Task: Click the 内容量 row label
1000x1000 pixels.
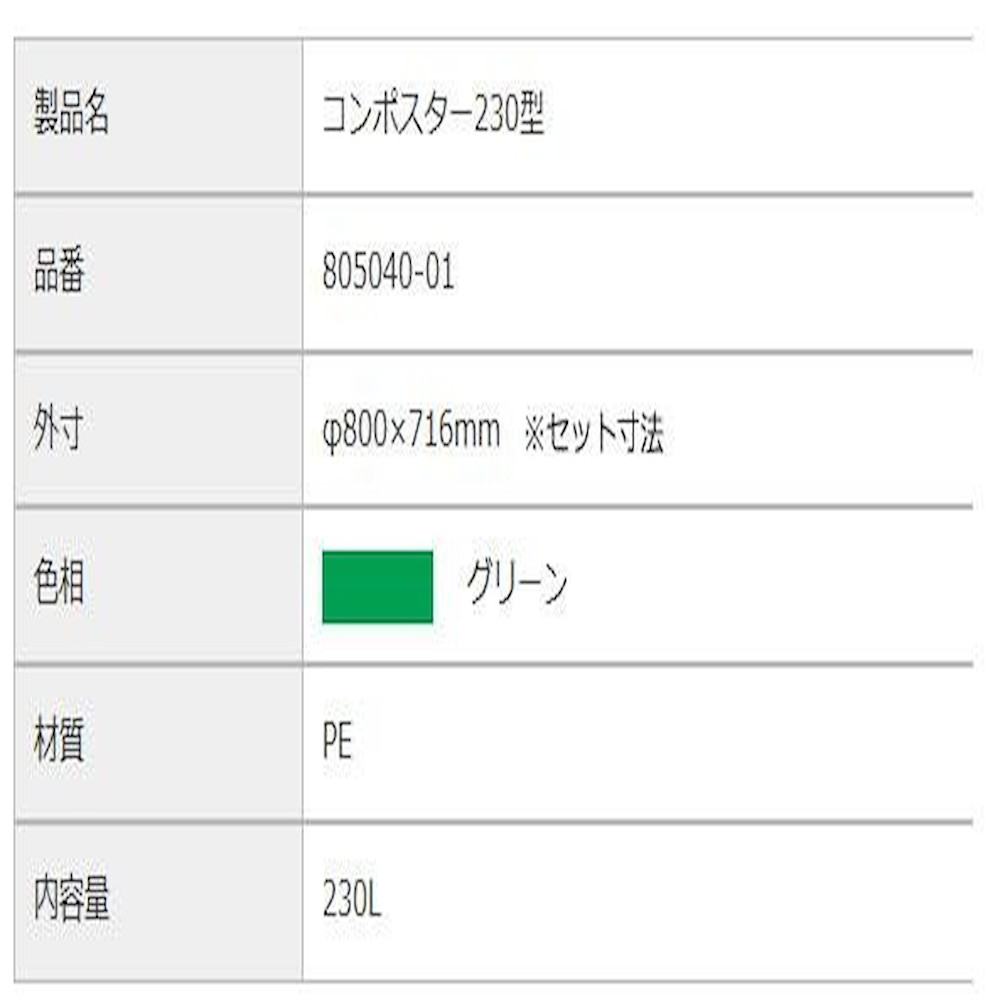Action: click(x=71, y=900)
